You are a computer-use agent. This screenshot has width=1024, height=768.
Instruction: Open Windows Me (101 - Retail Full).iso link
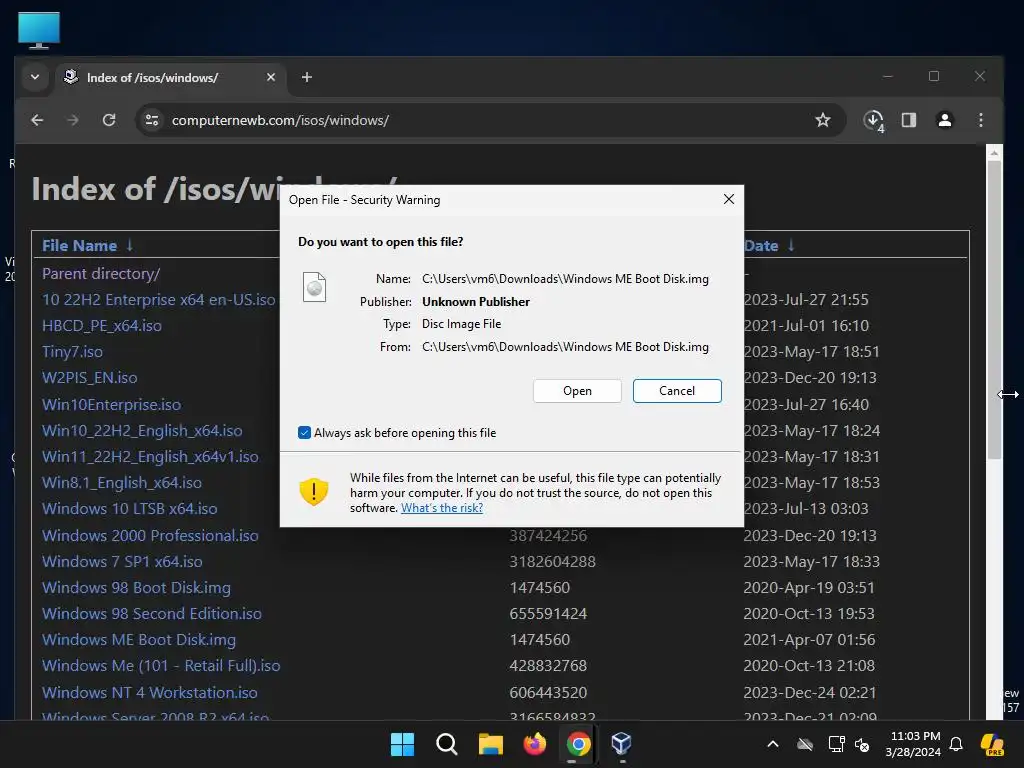(161, 665)
